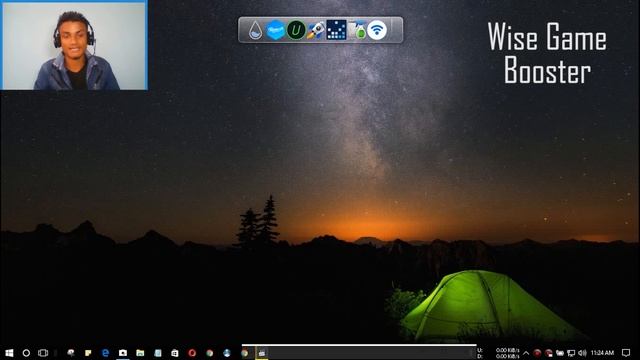Click the webcam video overlay window
The width and height of the screenshot is (640, 360).
tap(74, 45)
